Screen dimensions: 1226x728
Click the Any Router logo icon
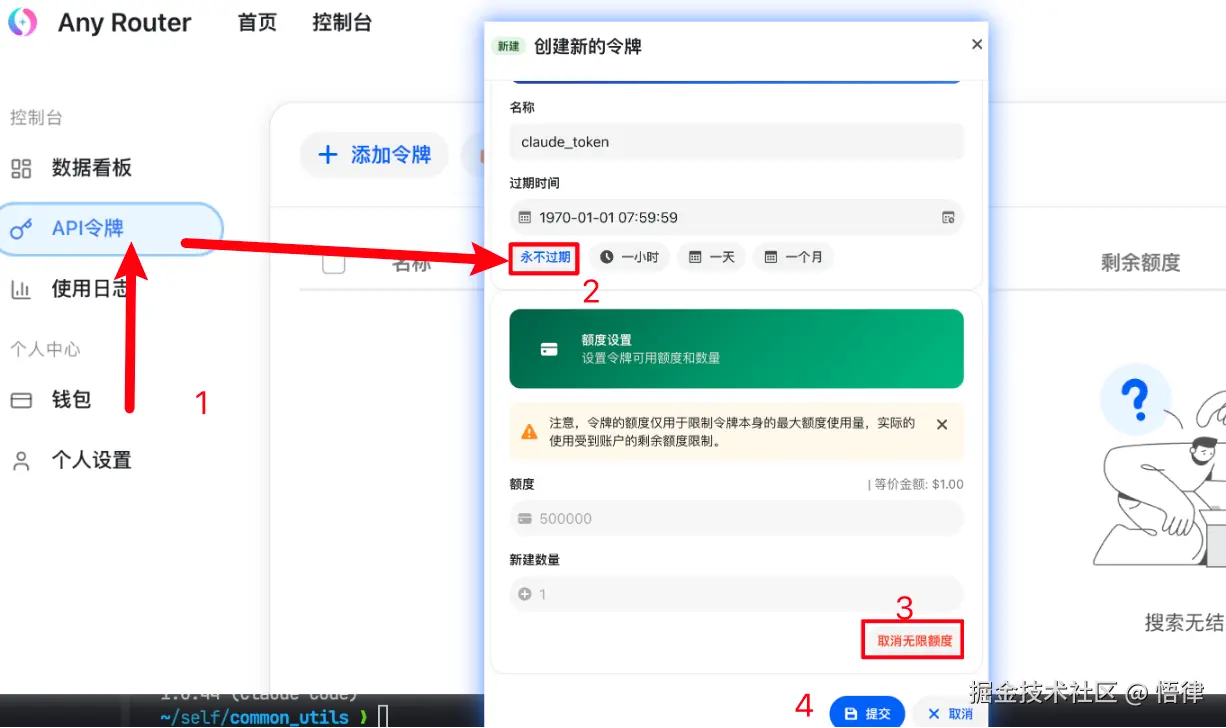(x=22, y=22)
